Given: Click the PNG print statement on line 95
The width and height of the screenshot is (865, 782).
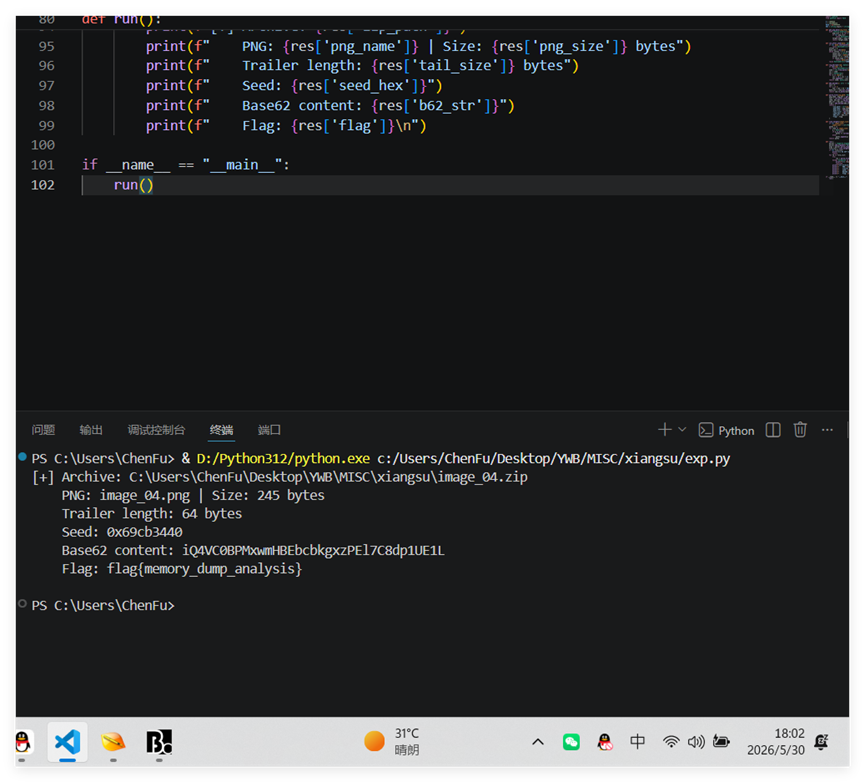Looking at the screenshot, I should (x=418, y=46).
